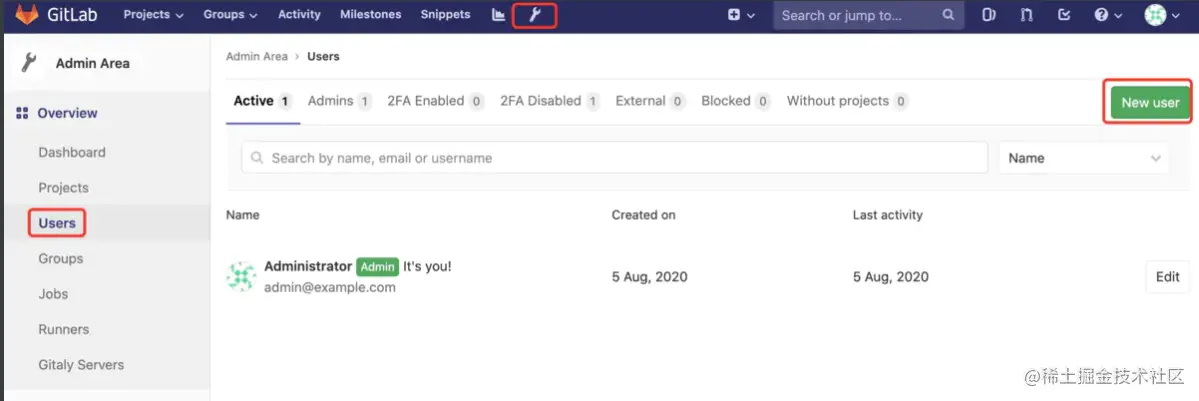Open Dashboard in the sidebar
The height and width of the screenshot is (401, 1199).
point(72,152)
